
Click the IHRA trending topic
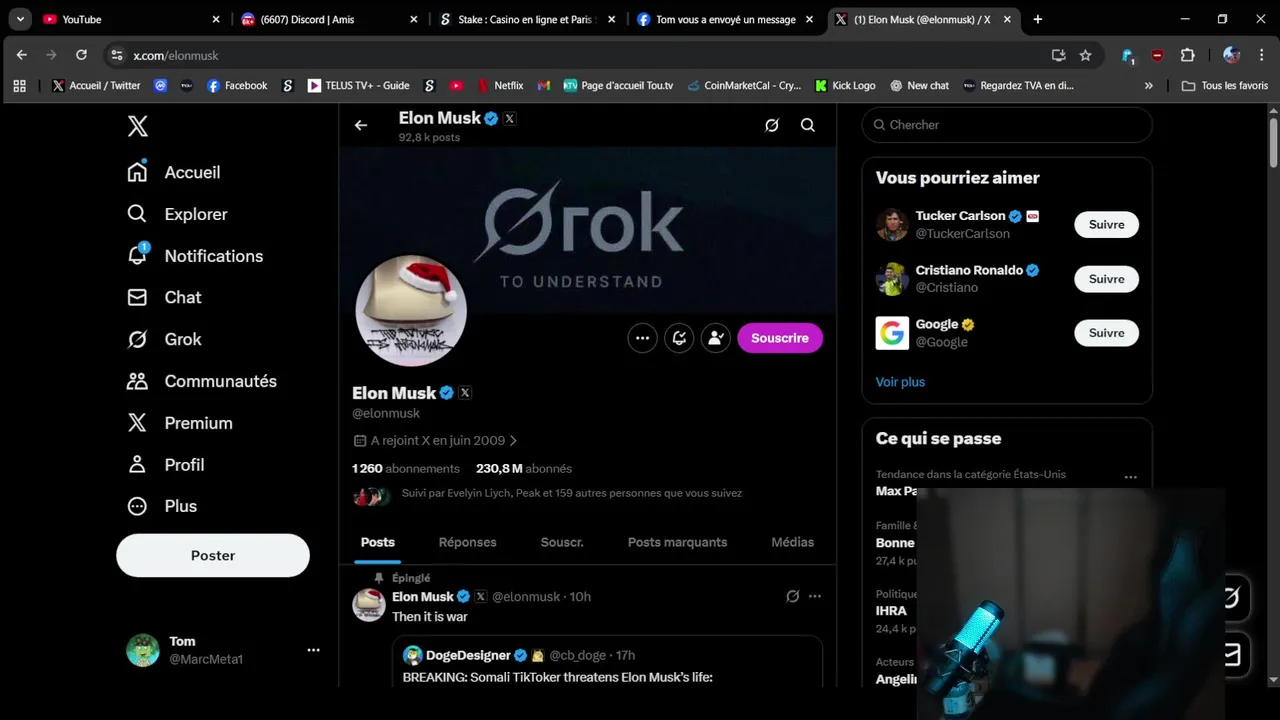891,611
